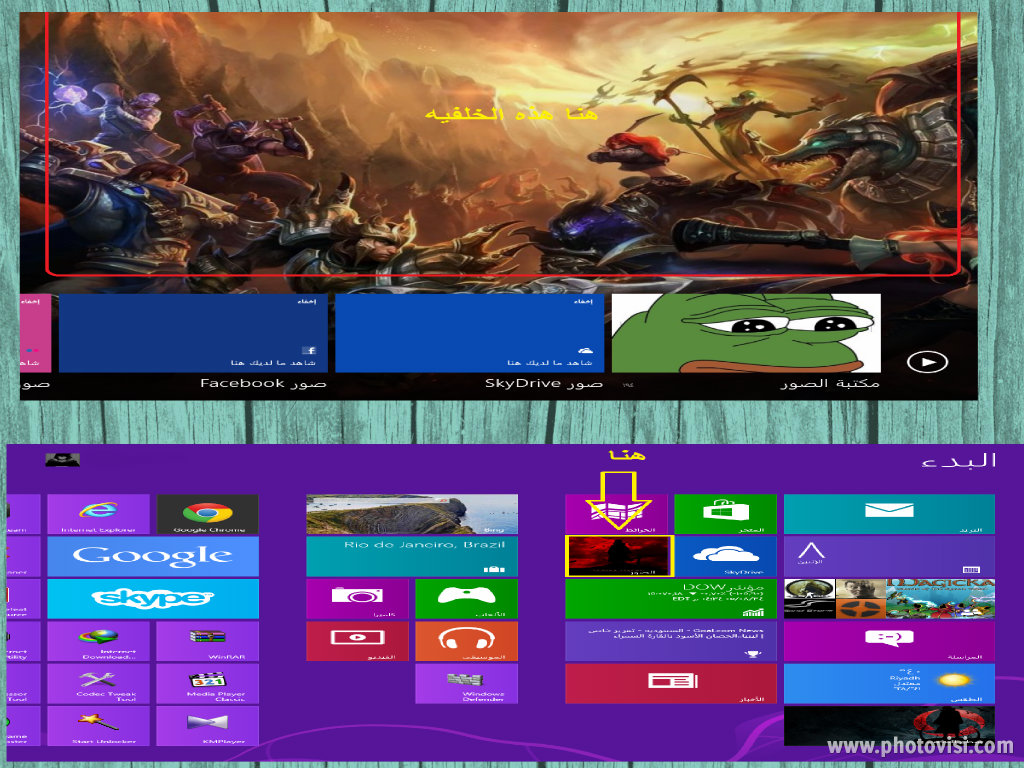Open the Internet Download Manager tile

pyautogui.click(x=99, y=641)
